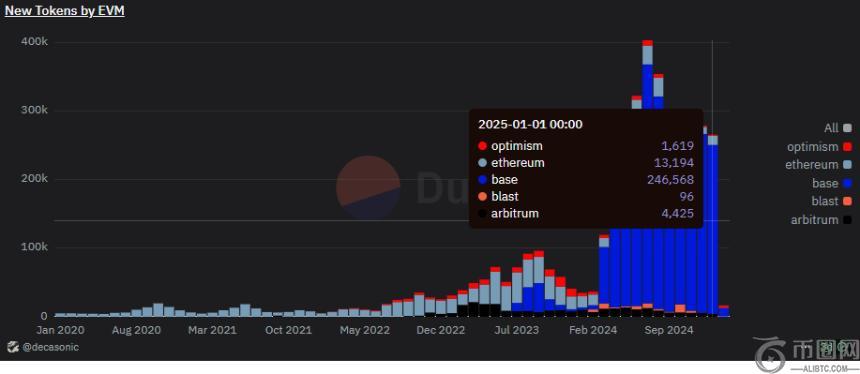Open the @decasonic author link
The height and width of the screenshot is (374, 860).
pyautogui.click(x=50, y=347)
